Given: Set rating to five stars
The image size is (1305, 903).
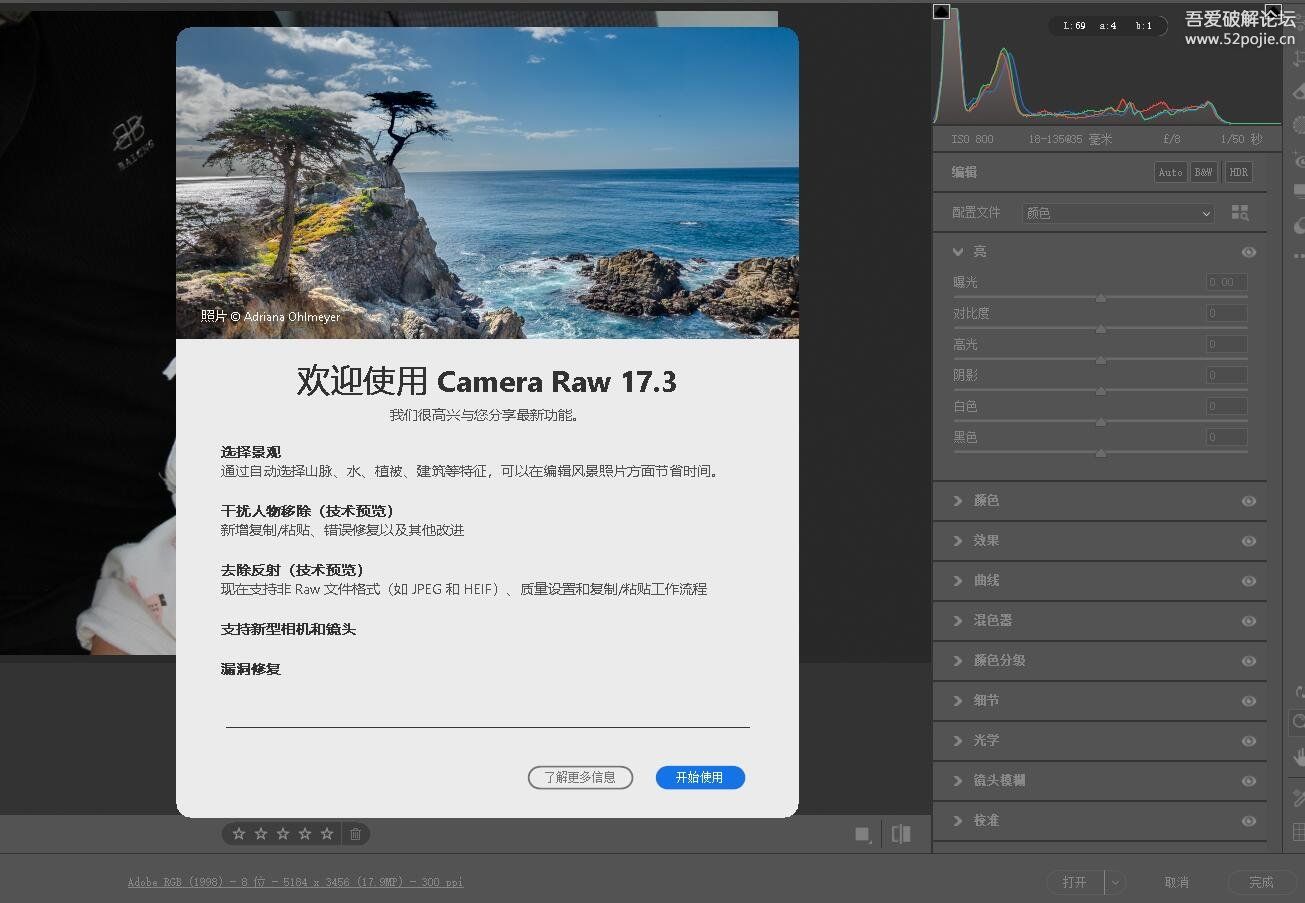Looking at the screenshot, I should tap(327, 833).
